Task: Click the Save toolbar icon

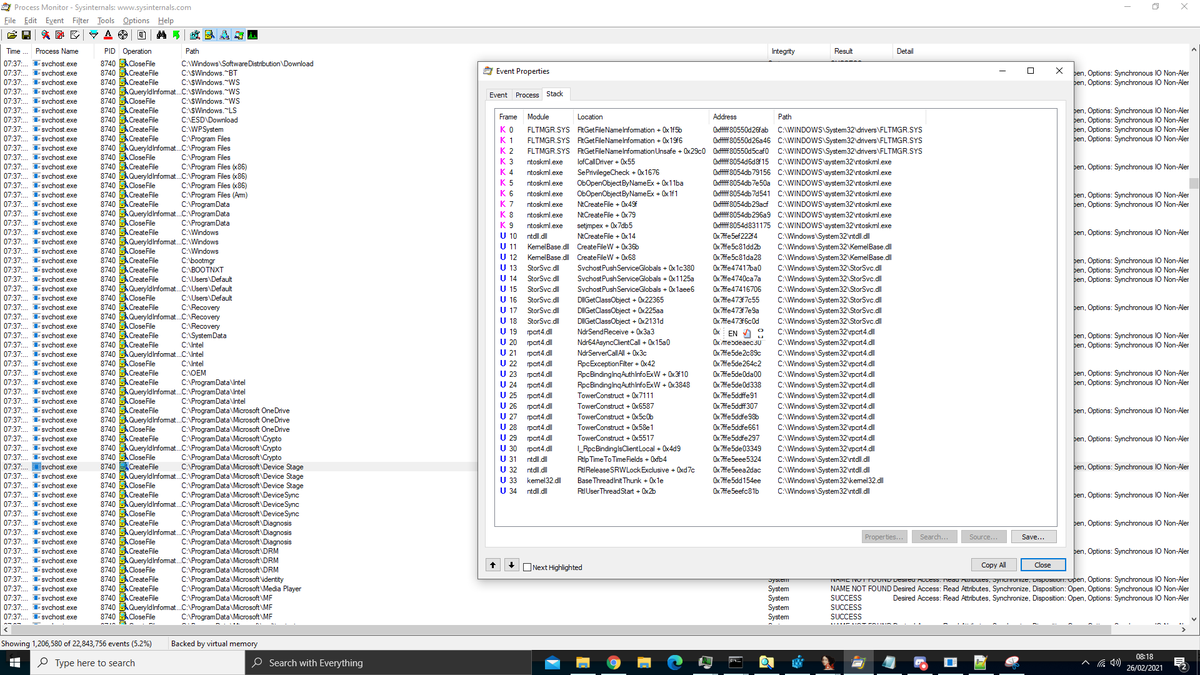Action: pos(26,35)
